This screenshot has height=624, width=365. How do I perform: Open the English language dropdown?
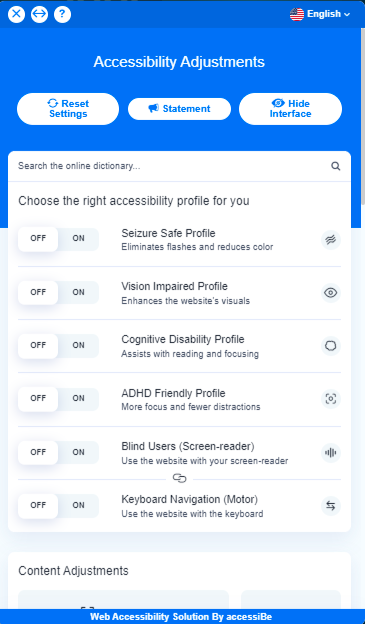pos(320,14)
